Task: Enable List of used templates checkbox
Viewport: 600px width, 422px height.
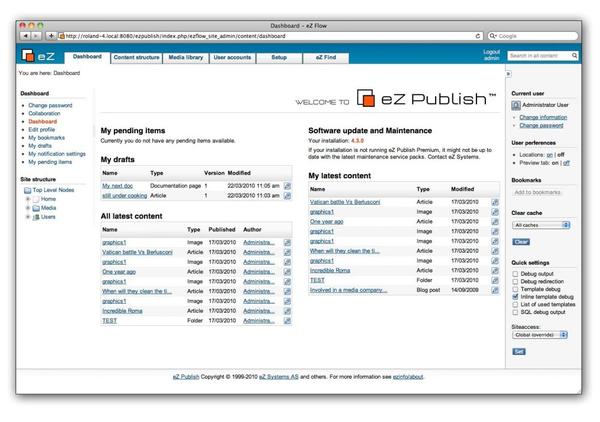Action: click(515, 305)
